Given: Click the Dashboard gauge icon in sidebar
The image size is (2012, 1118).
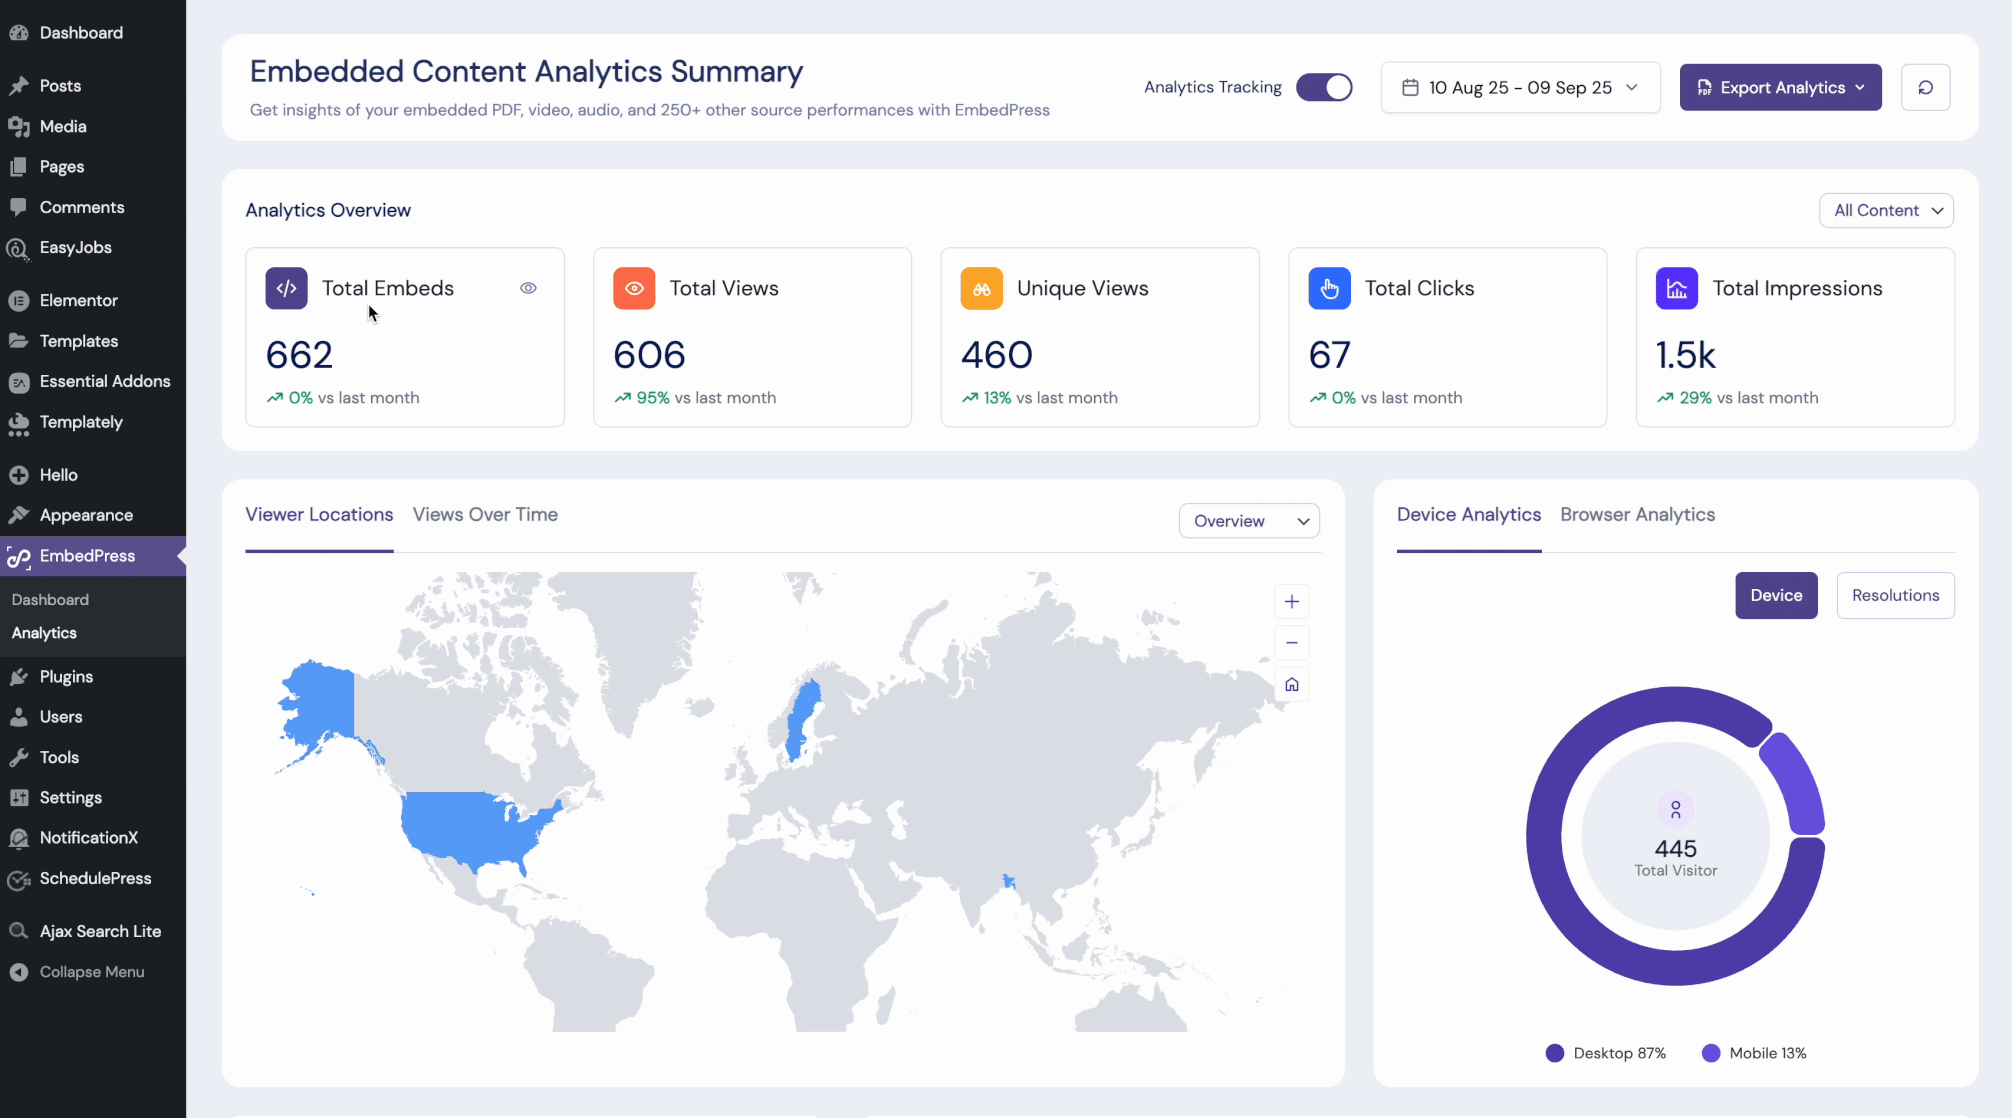Looking at the screenshot, I should (x=18, y=33).
